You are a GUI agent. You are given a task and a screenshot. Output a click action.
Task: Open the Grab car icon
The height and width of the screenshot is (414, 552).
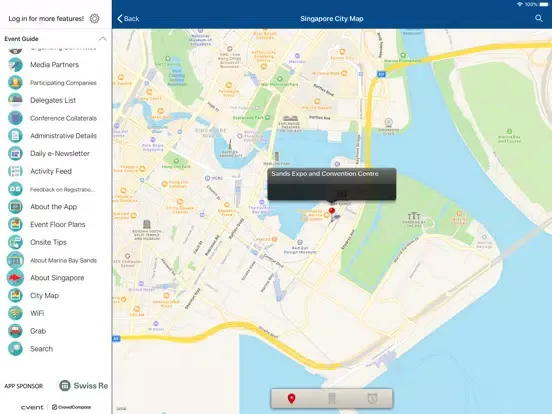coord(15,331)
